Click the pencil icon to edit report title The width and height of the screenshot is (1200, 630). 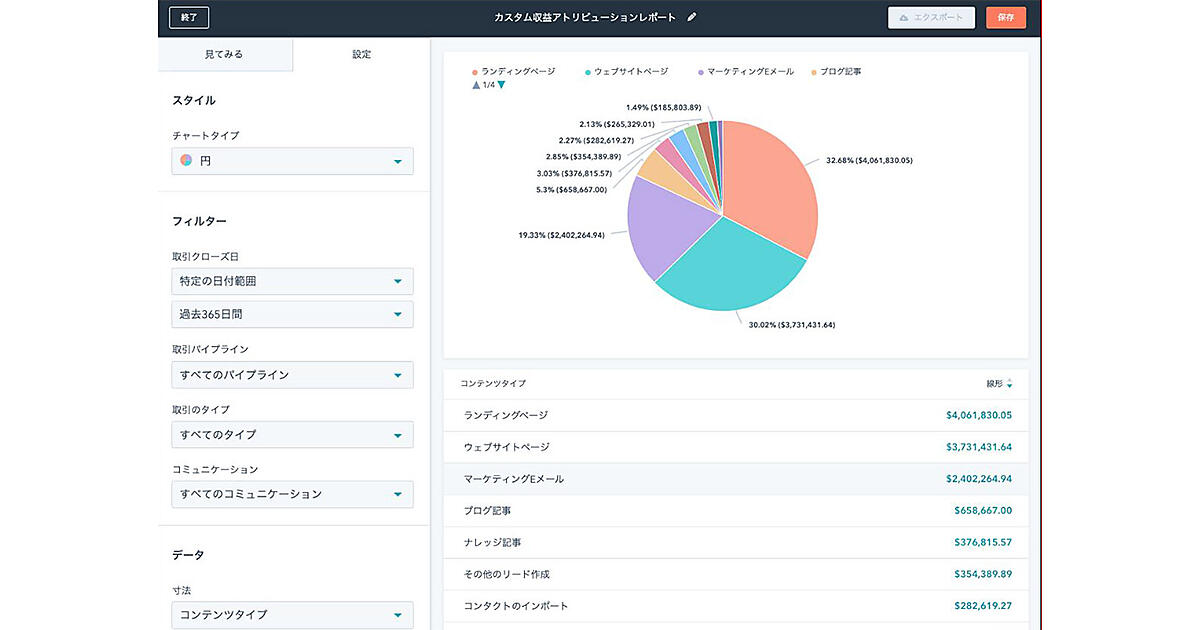pos(691,18)
